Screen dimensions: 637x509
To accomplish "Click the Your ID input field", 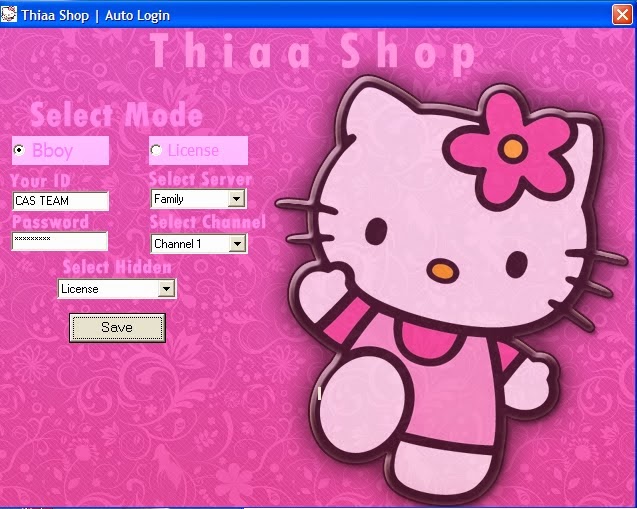I will (61, 201).
